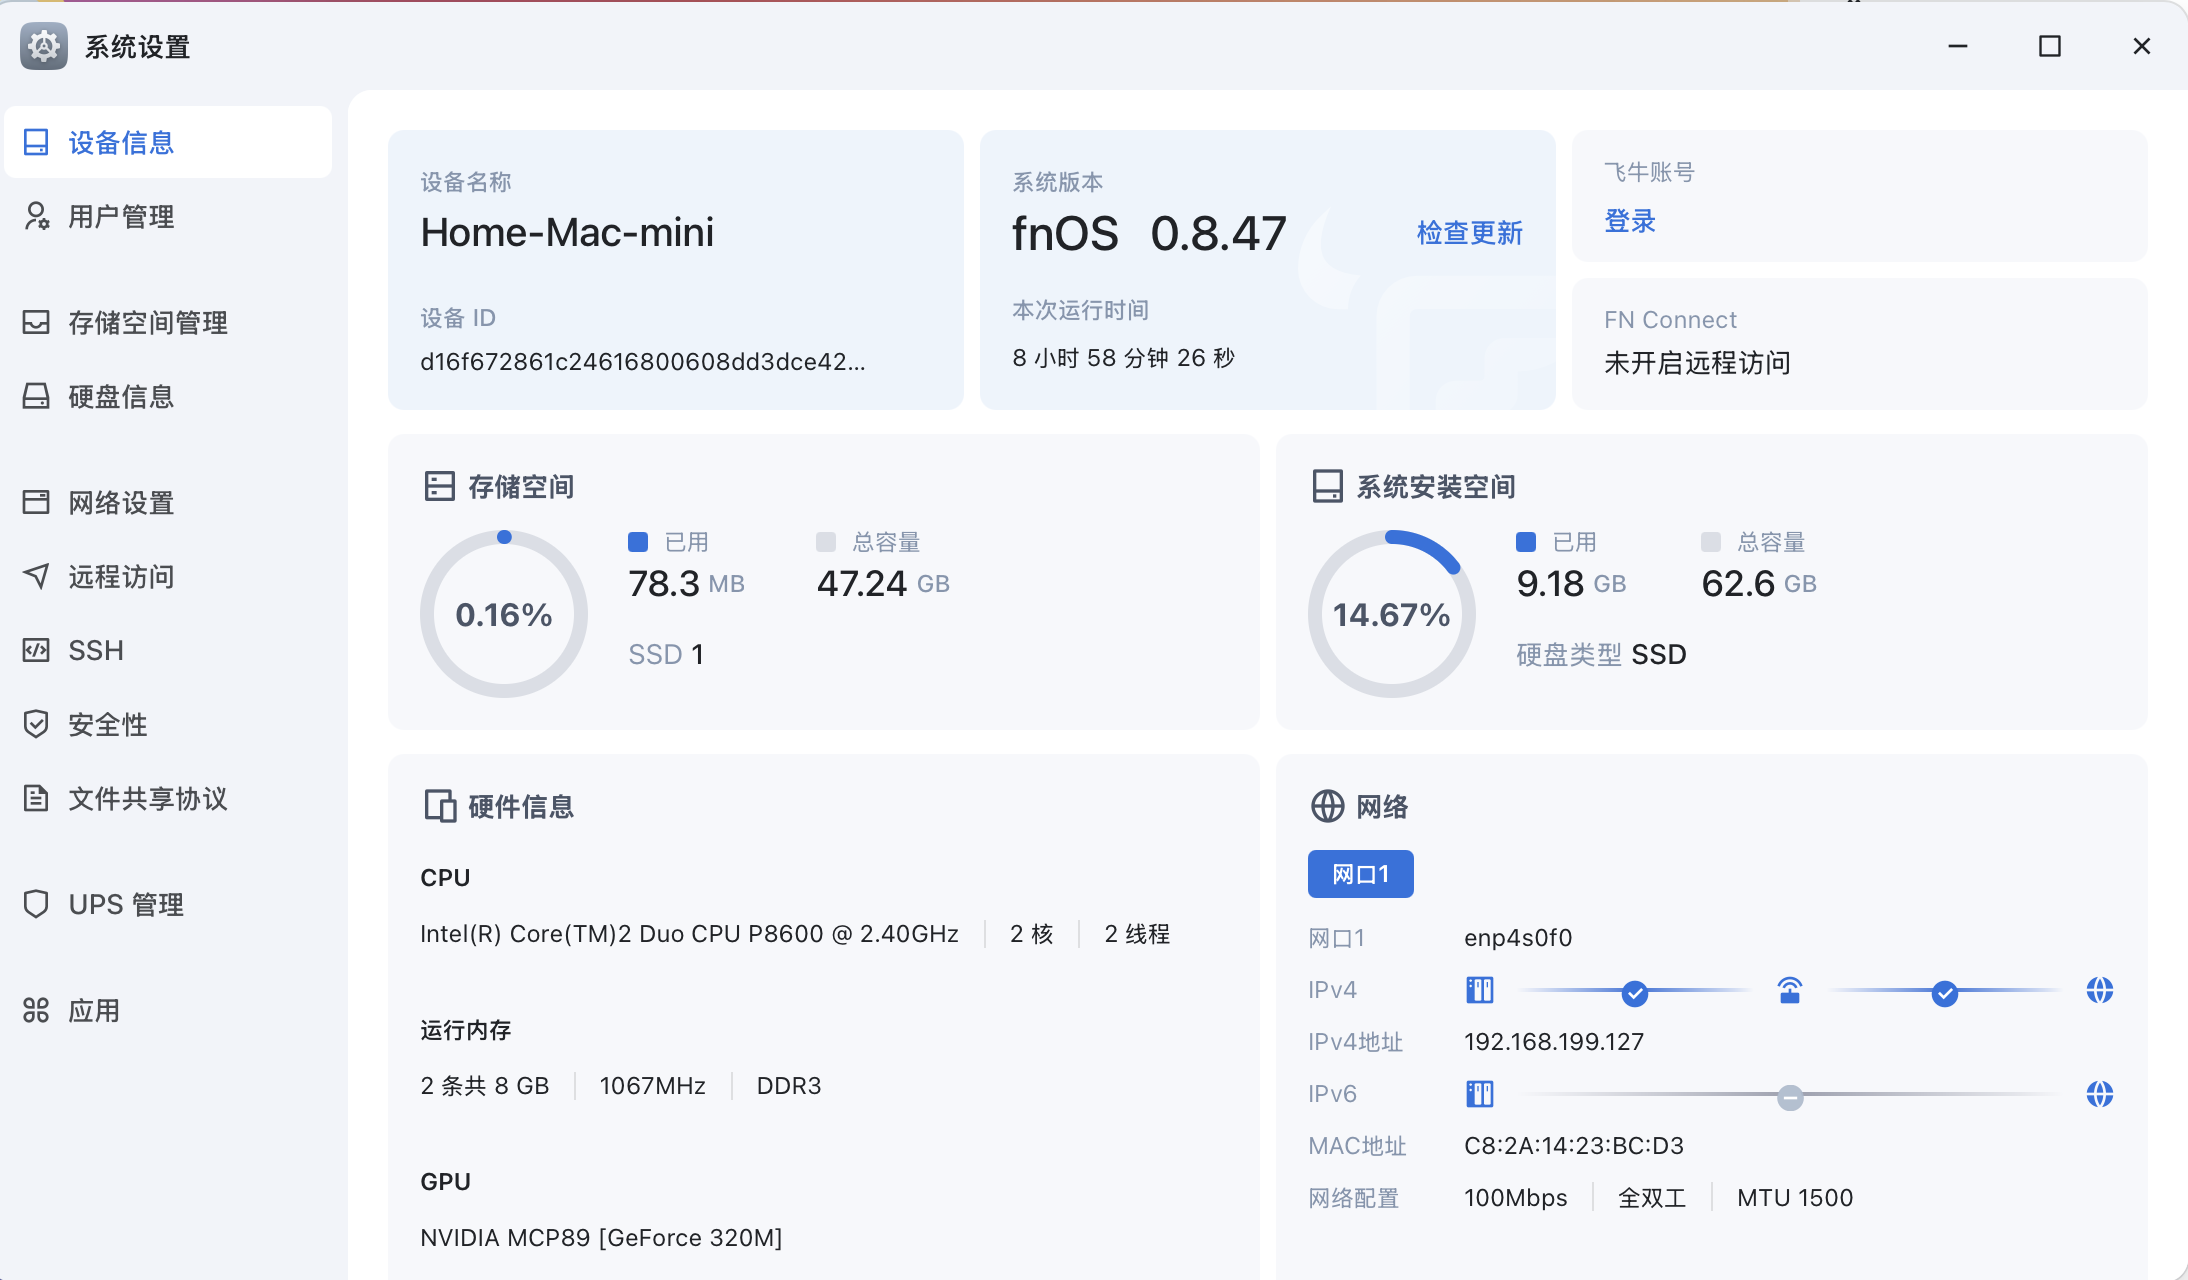
Task: Open the 硬盘信息 disk icon
Action: pos(36,396)
